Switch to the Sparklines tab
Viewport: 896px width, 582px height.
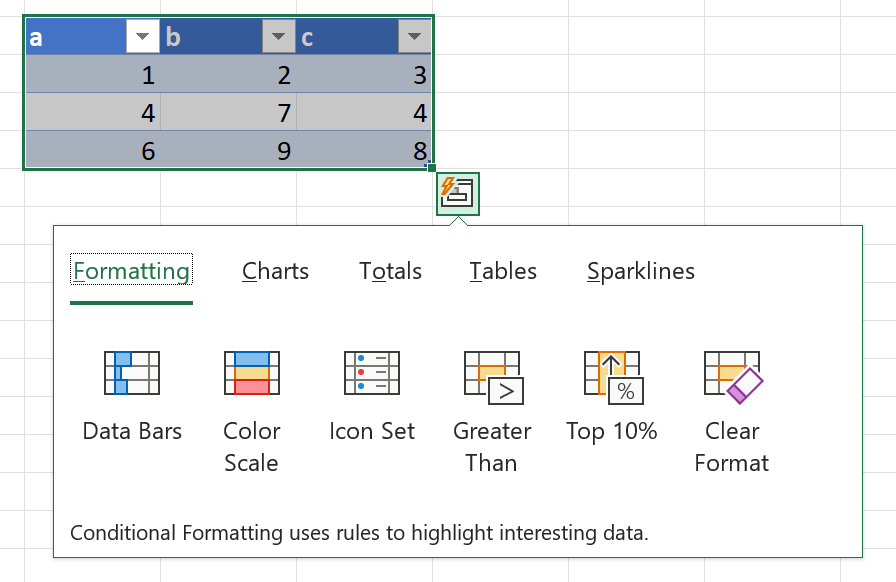[641, 271]
